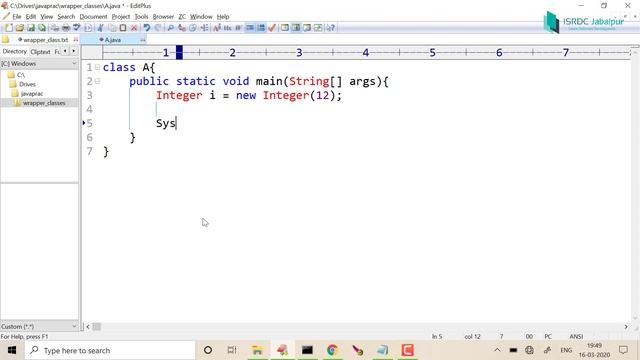The width and height of the screenshot is (640, 360).
Task: Click the Redo arrow icon
Action: click(x=158, y=28)
